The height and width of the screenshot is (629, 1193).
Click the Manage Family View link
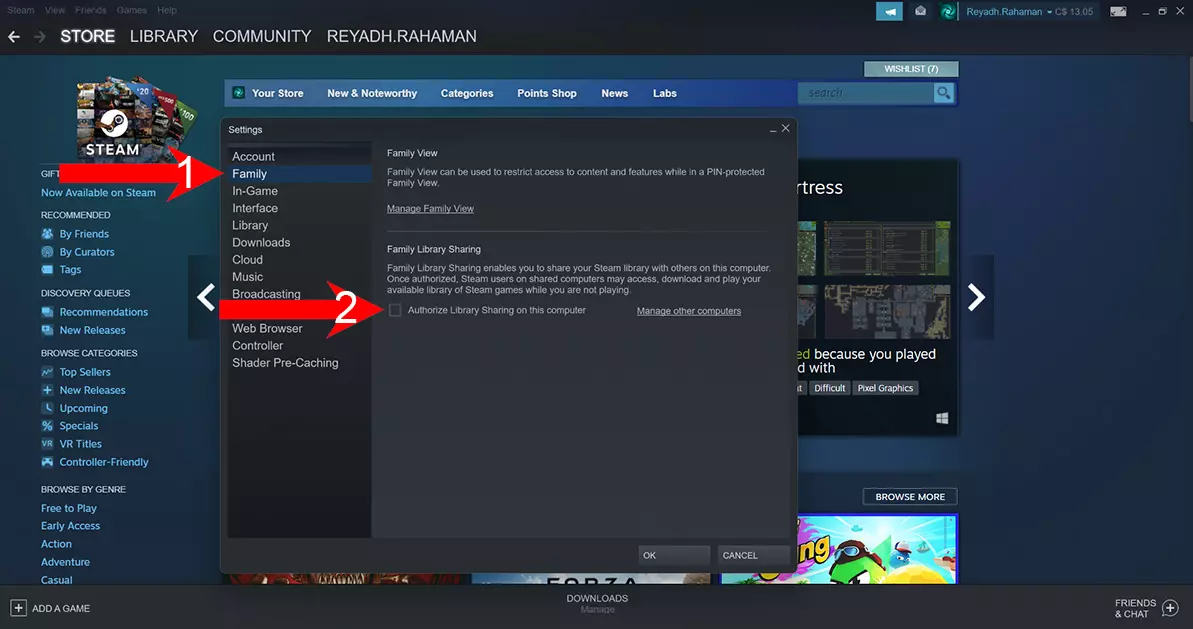430,209
